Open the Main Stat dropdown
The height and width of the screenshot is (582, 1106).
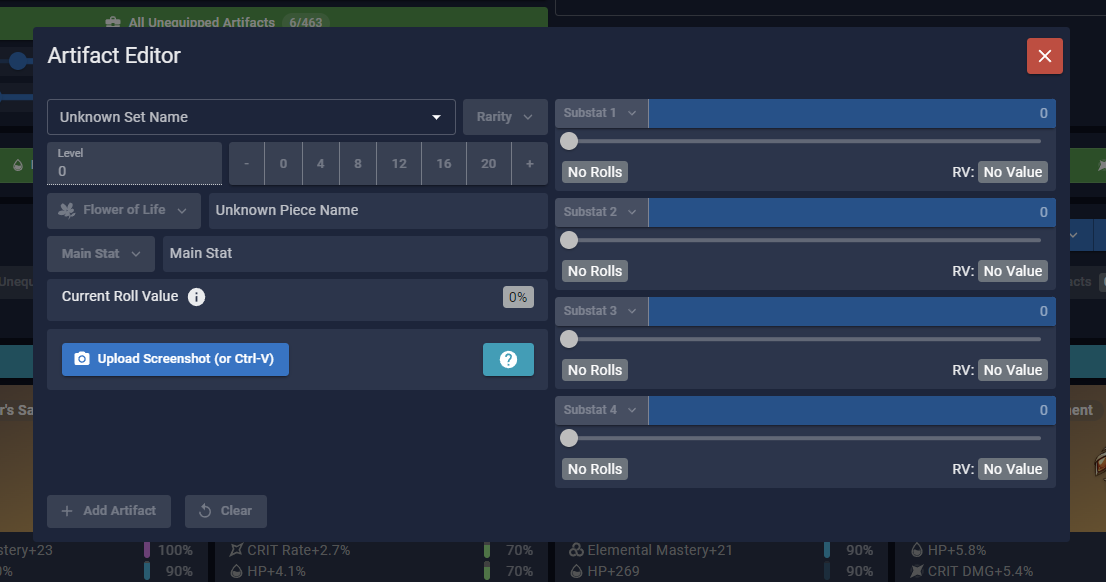(100, 253)
